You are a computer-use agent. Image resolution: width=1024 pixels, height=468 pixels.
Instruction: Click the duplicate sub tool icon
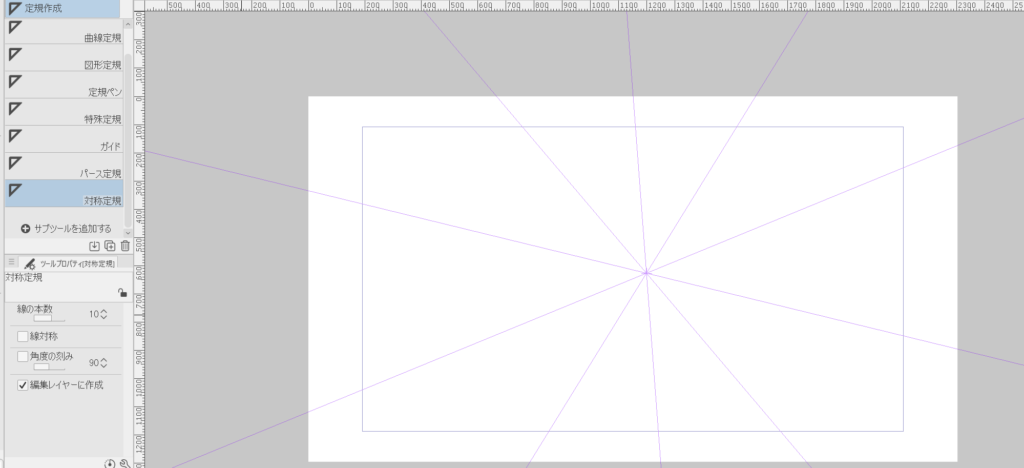point(110,246)
